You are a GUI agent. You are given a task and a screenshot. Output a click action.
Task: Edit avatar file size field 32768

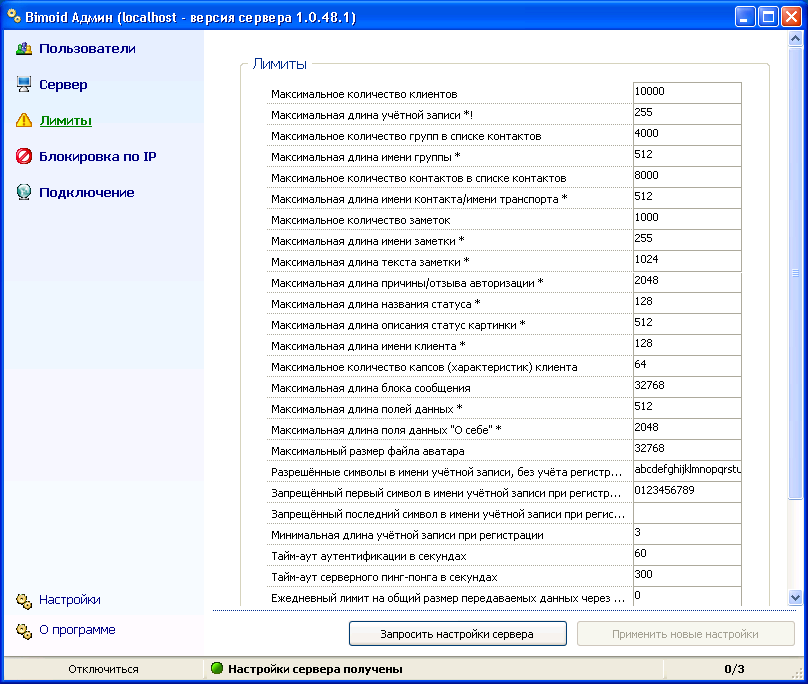[x=687, y=450]
